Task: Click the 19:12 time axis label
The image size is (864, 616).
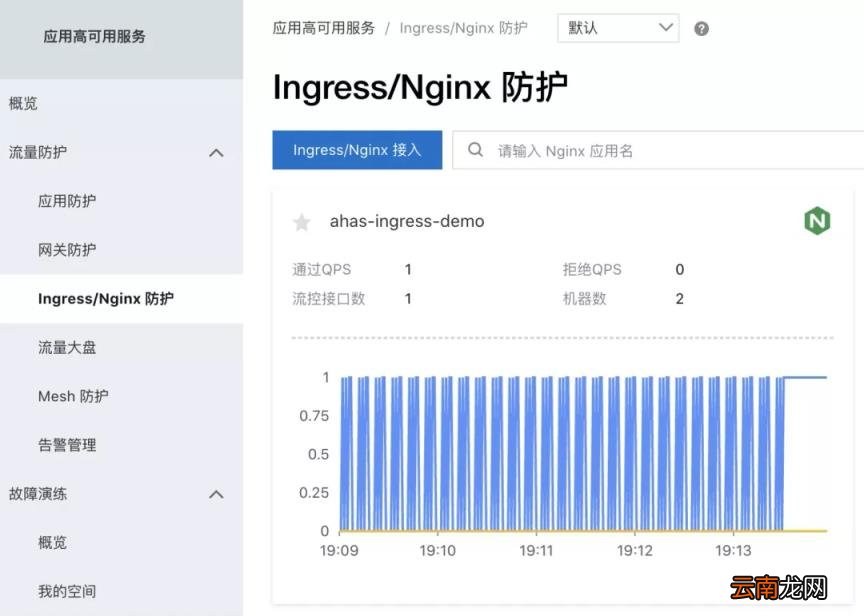Action: click(x=635, y=550)
